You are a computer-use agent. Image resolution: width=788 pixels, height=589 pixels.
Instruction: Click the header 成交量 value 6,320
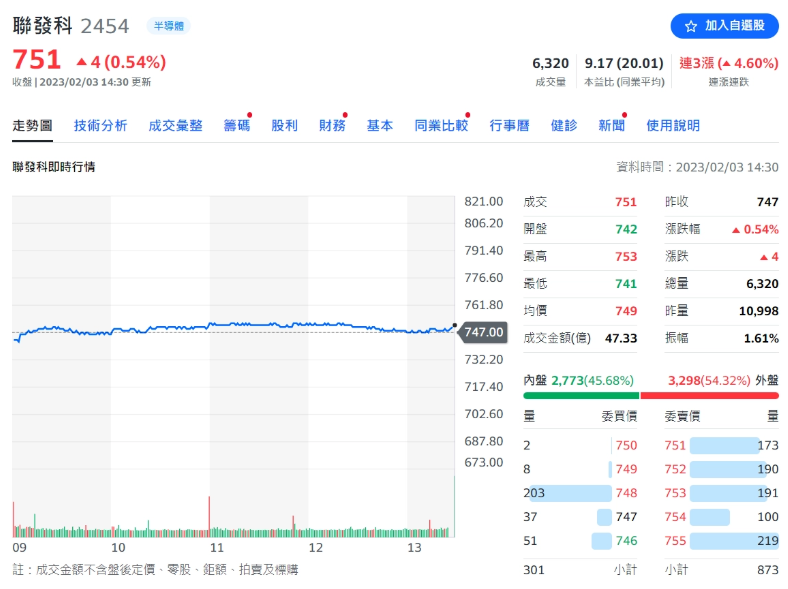(x=550, y=63)
